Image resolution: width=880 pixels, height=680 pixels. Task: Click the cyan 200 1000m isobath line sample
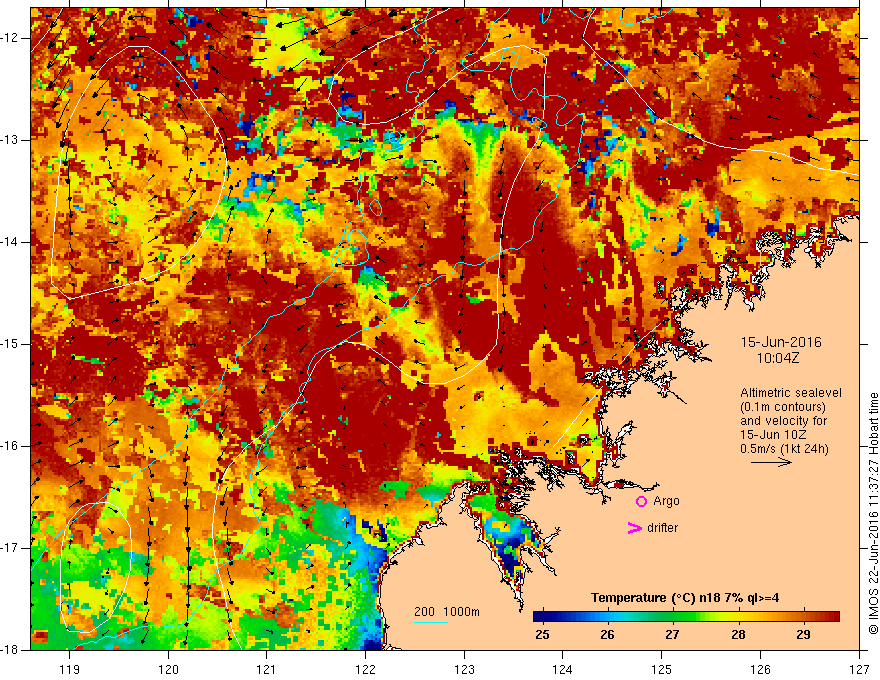point(431,622)
